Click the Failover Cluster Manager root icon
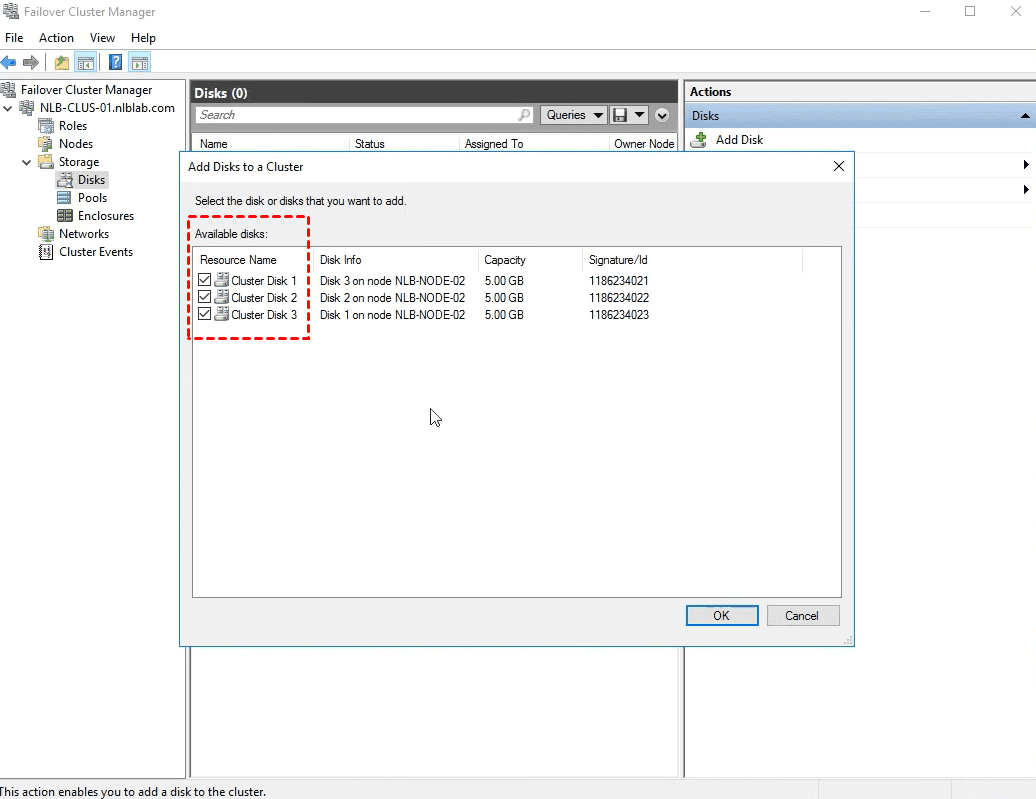The height and width of the screenshot is (799, 1036). (9, 89)
